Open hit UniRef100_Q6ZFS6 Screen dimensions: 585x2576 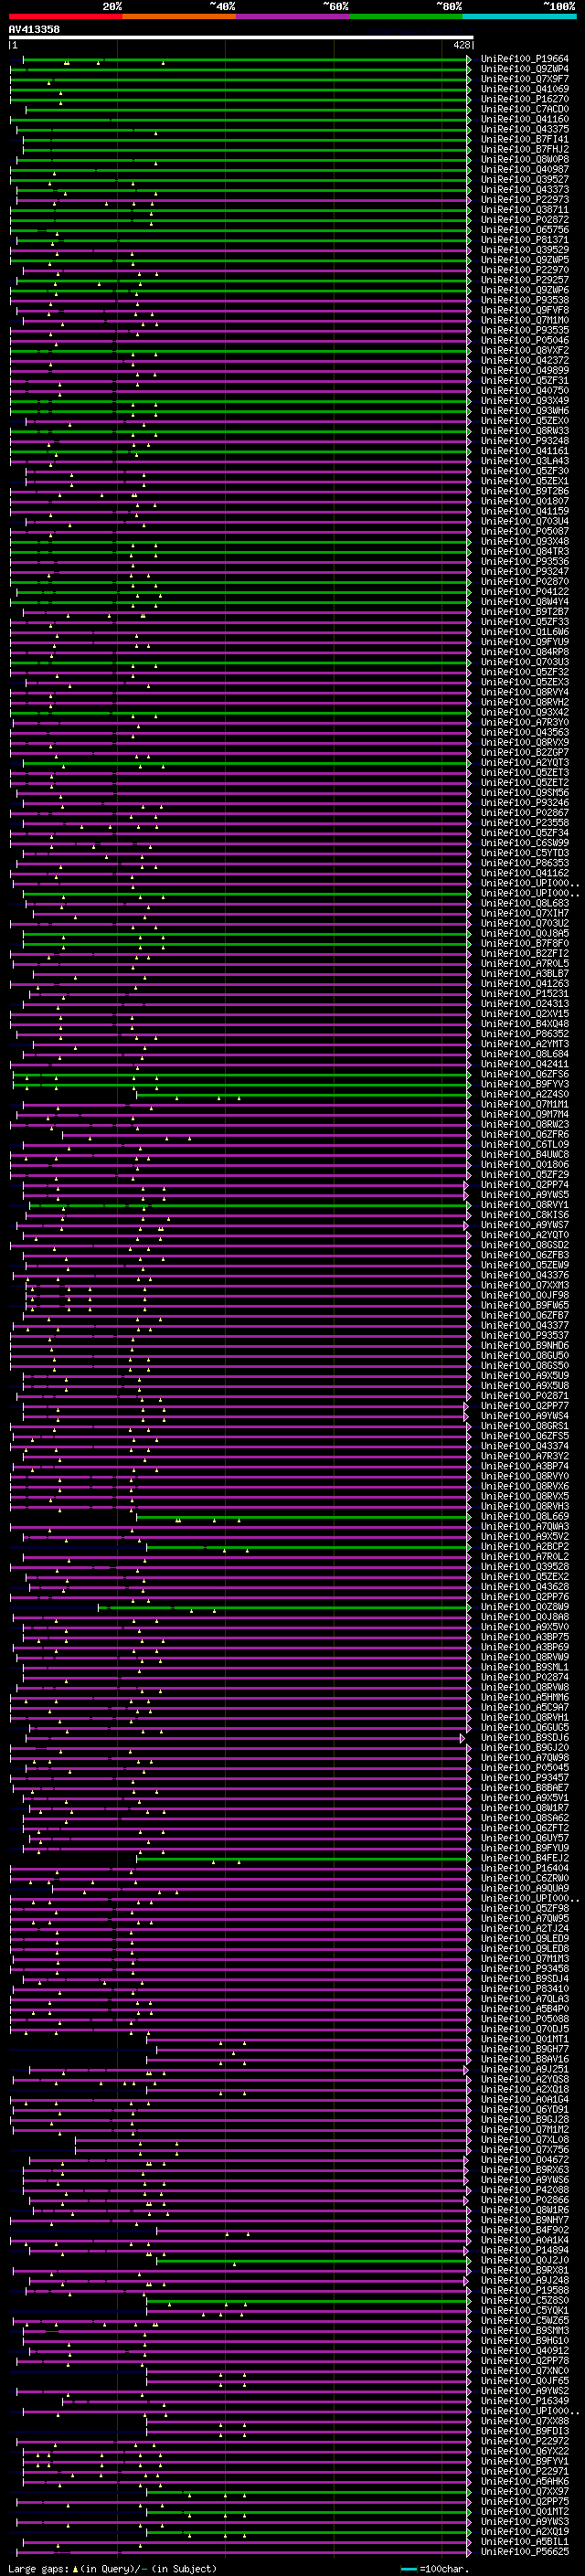click(524, 1074)
